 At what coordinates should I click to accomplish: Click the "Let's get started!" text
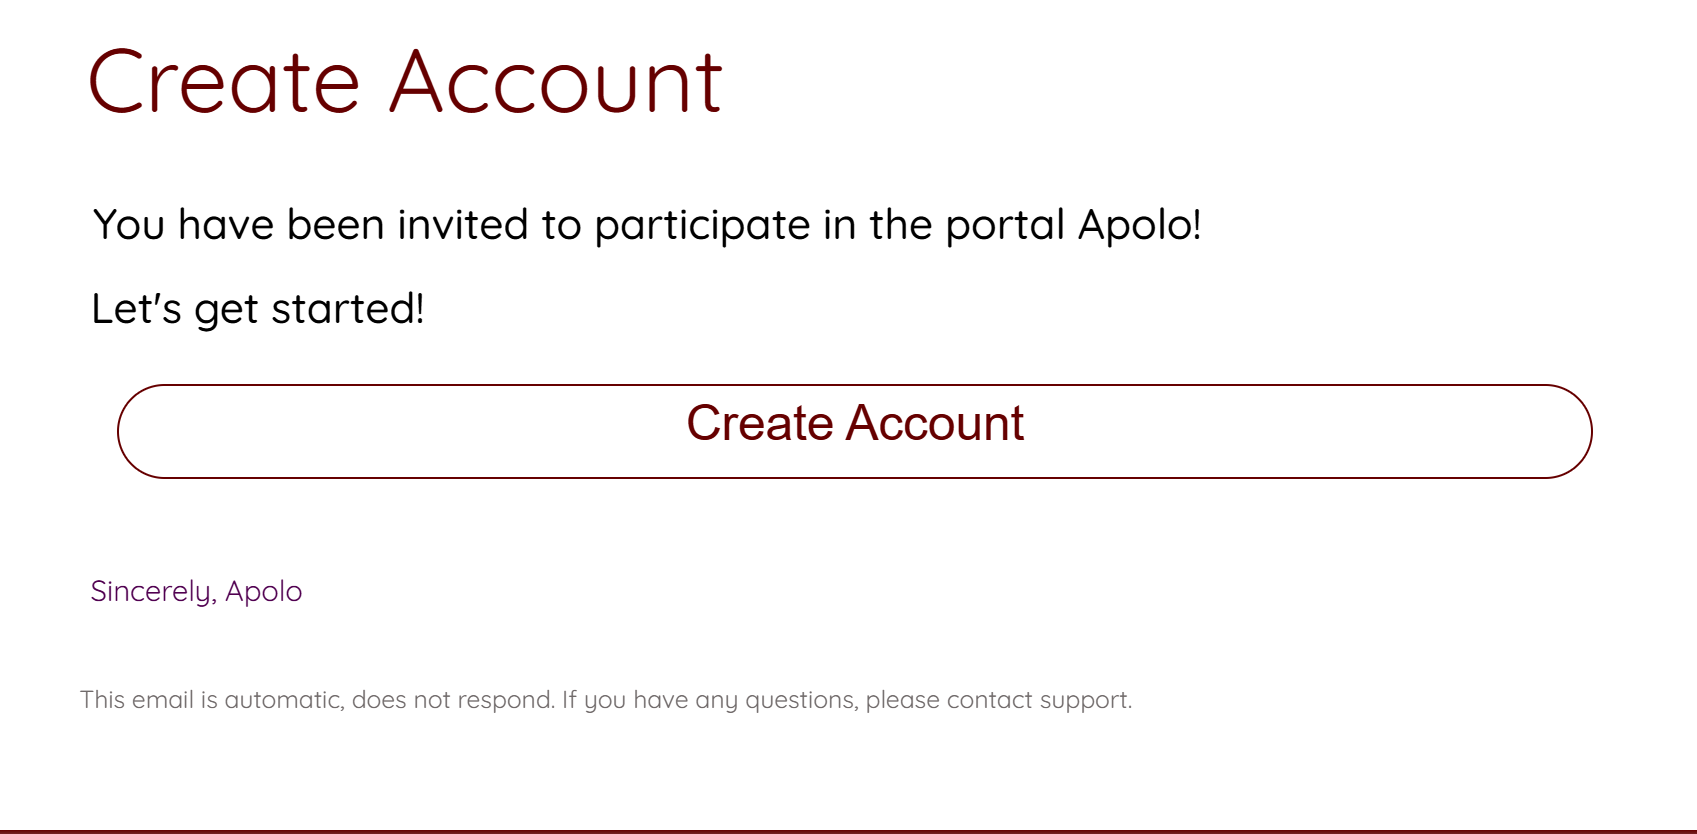pyautogui.click(x=258, y=309)
